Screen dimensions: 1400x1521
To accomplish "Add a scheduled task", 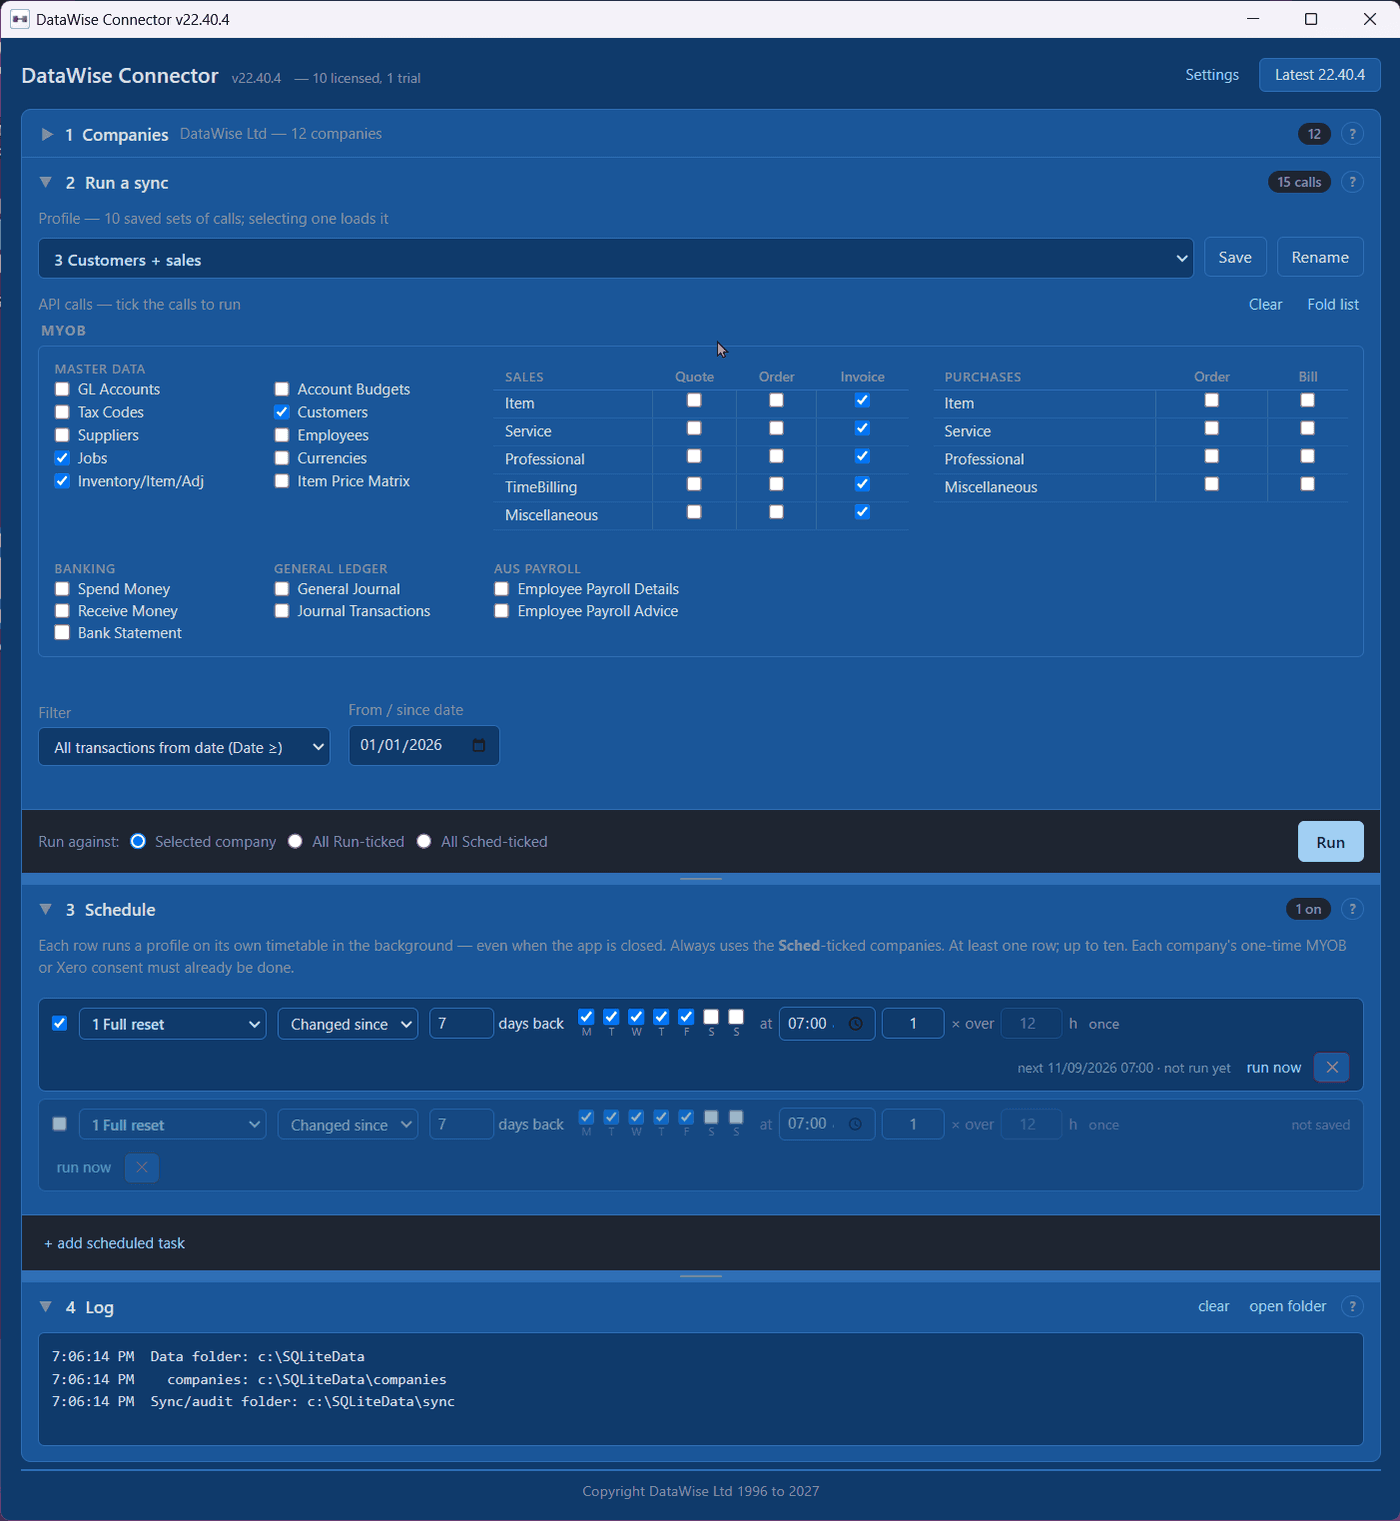I will (115, 1243).
